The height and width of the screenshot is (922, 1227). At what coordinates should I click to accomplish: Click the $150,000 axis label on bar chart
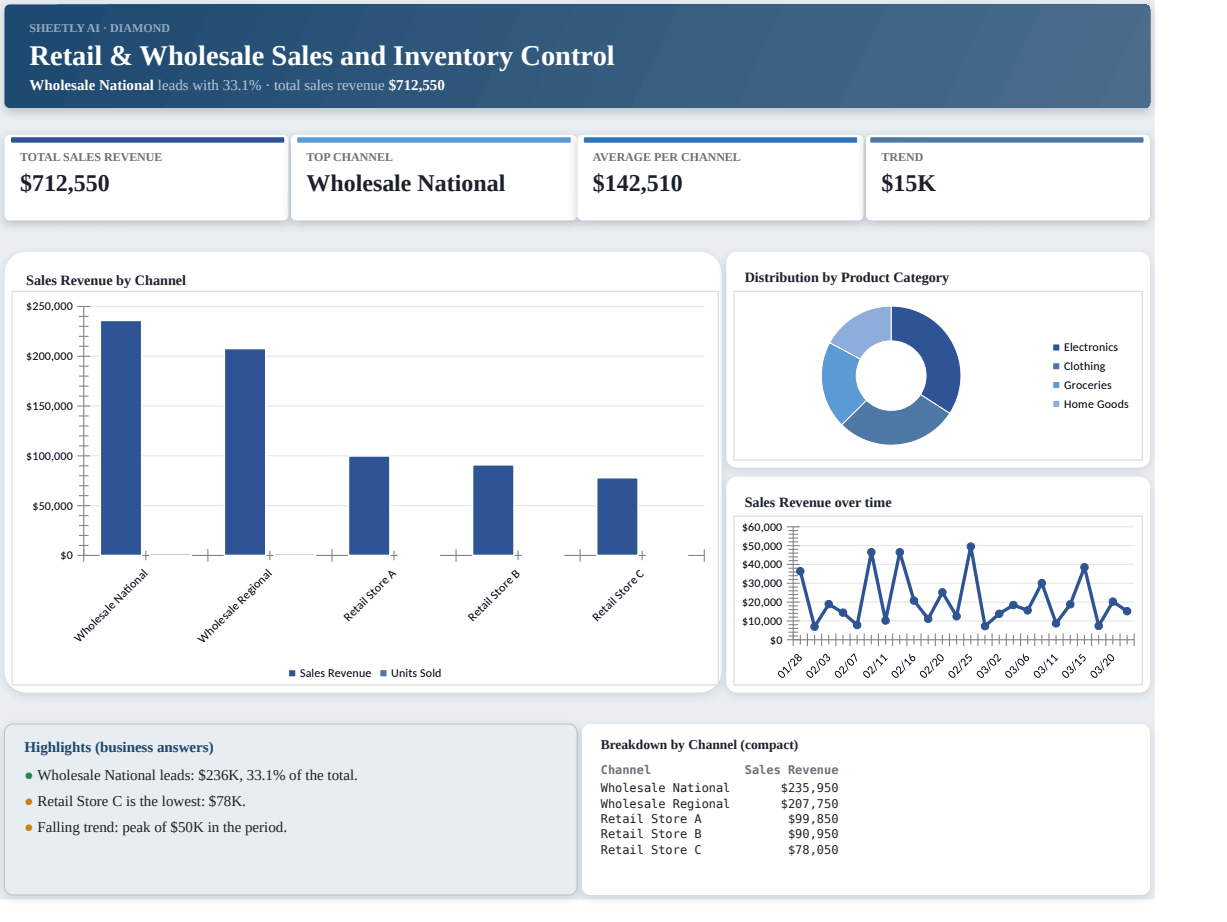coord(49,406)
